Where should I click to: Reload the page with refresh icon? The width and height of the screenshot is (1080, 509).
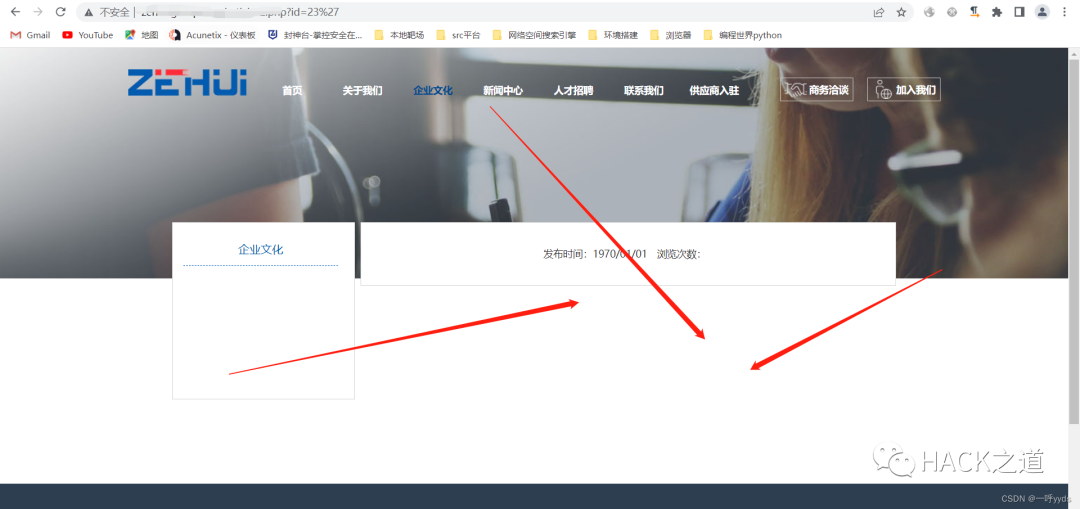click(60, 12)
